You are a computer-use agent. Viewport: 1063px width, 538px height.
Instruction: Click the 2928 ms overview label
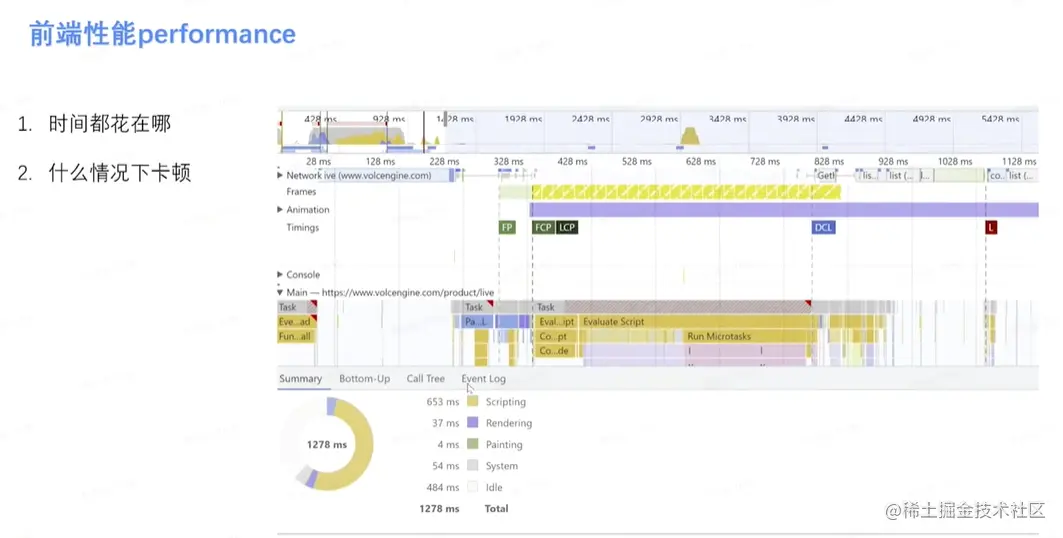pos(659,119)
